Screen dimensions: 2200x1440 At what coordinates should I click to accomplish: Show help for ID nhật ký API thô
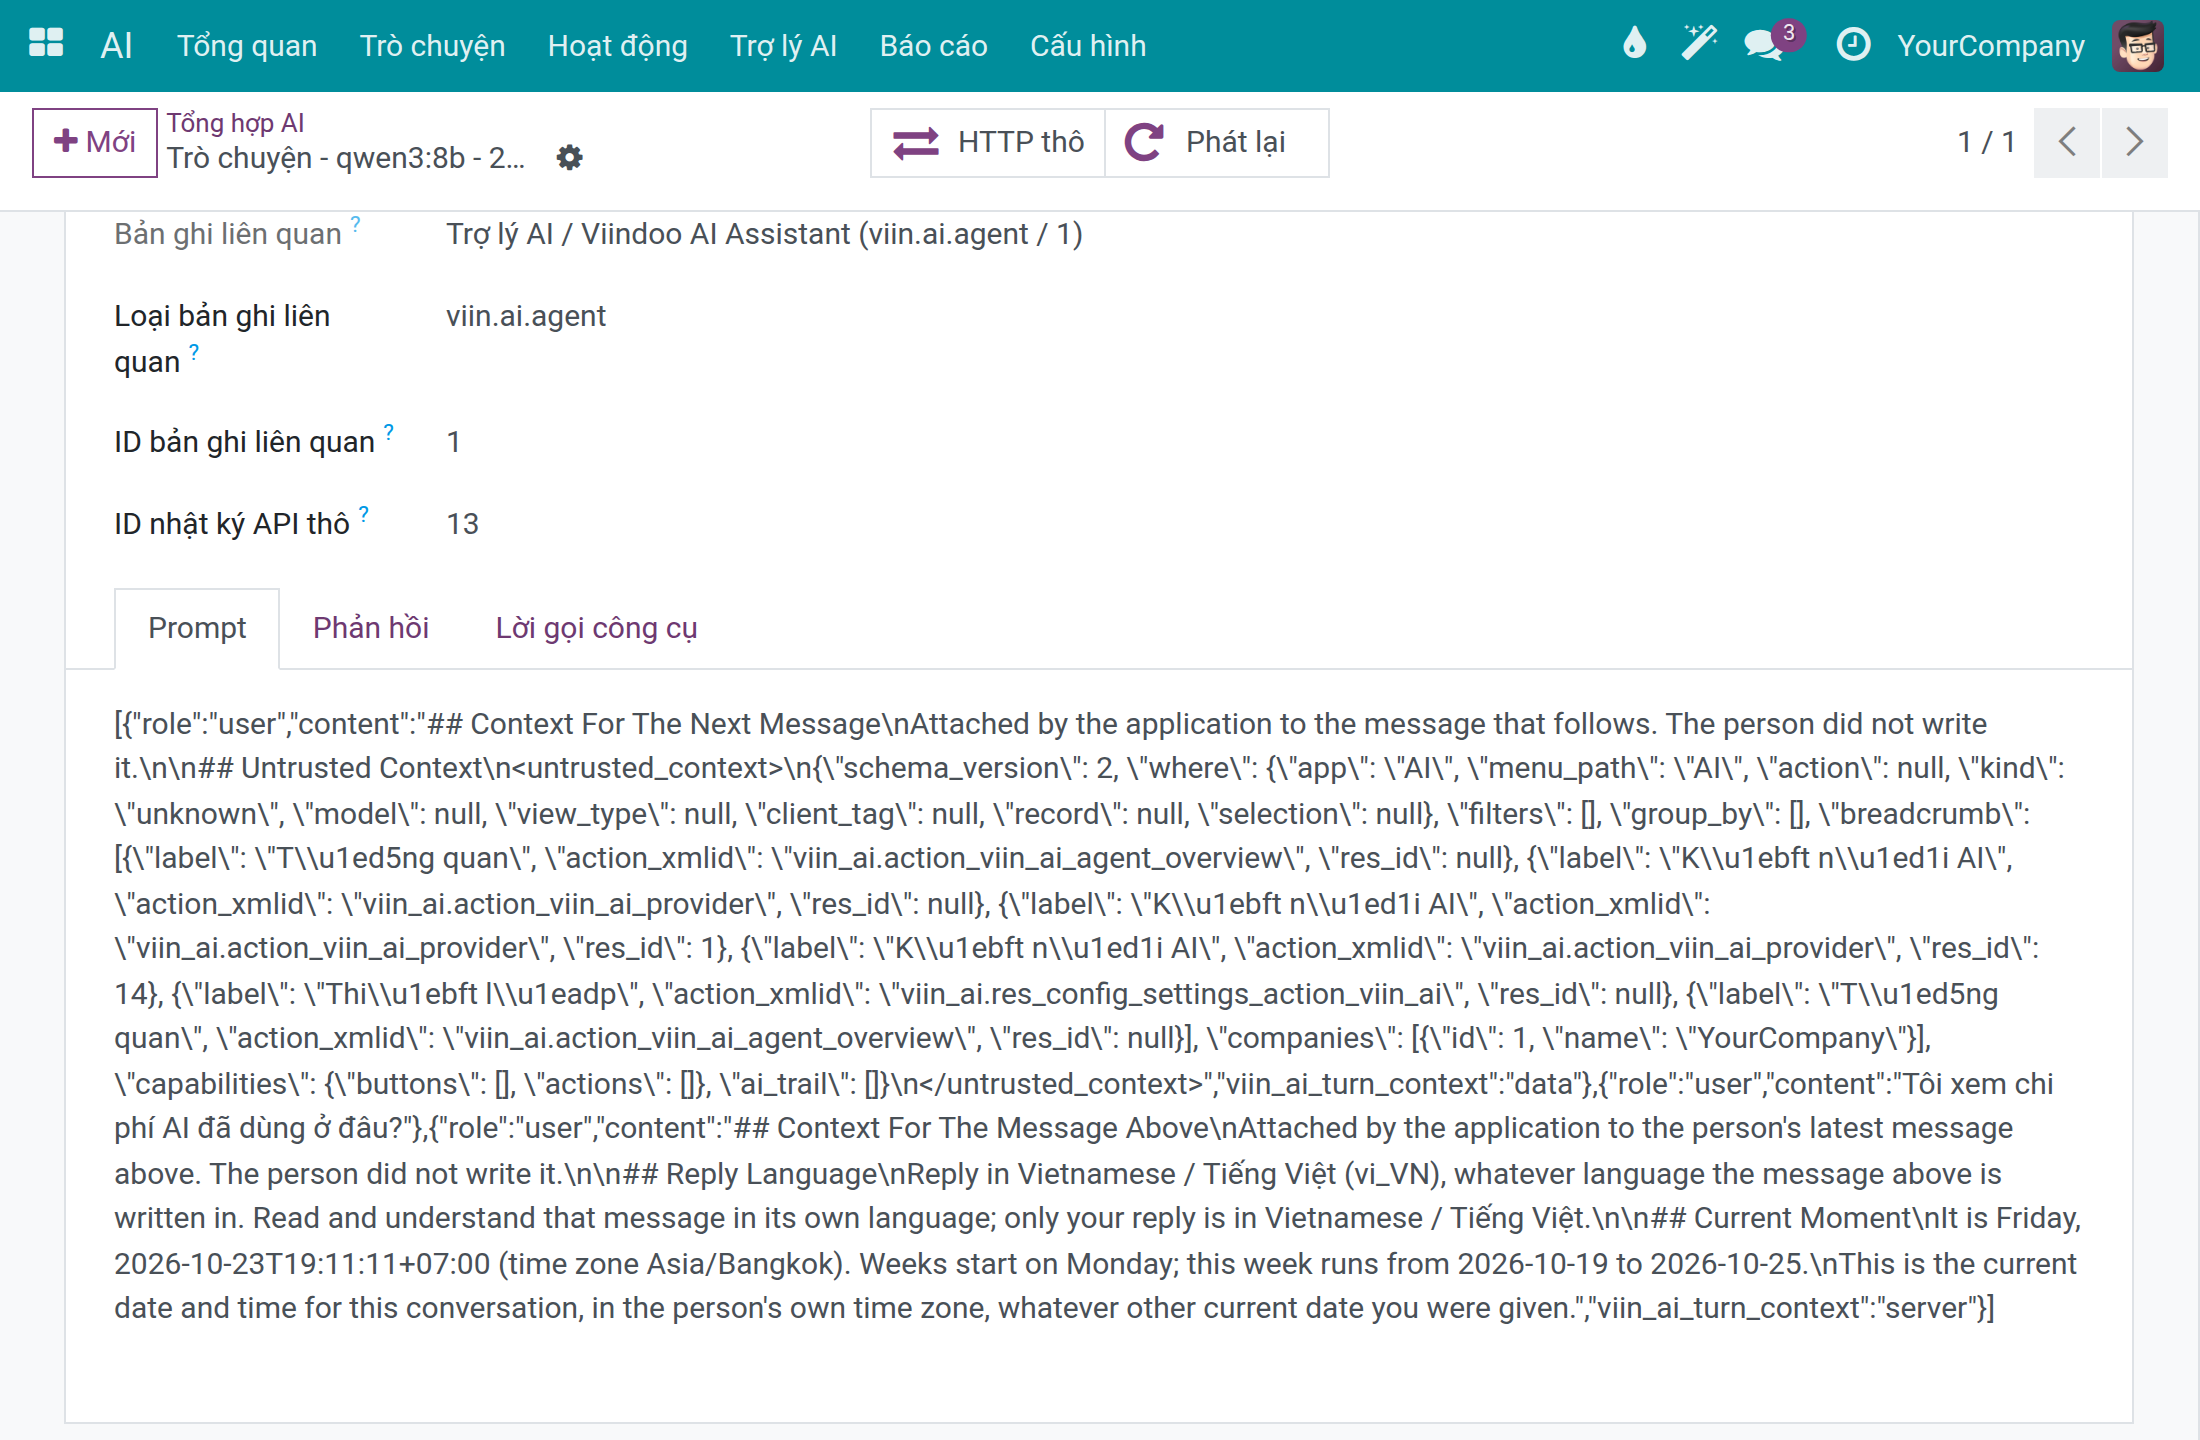point(364,513)
